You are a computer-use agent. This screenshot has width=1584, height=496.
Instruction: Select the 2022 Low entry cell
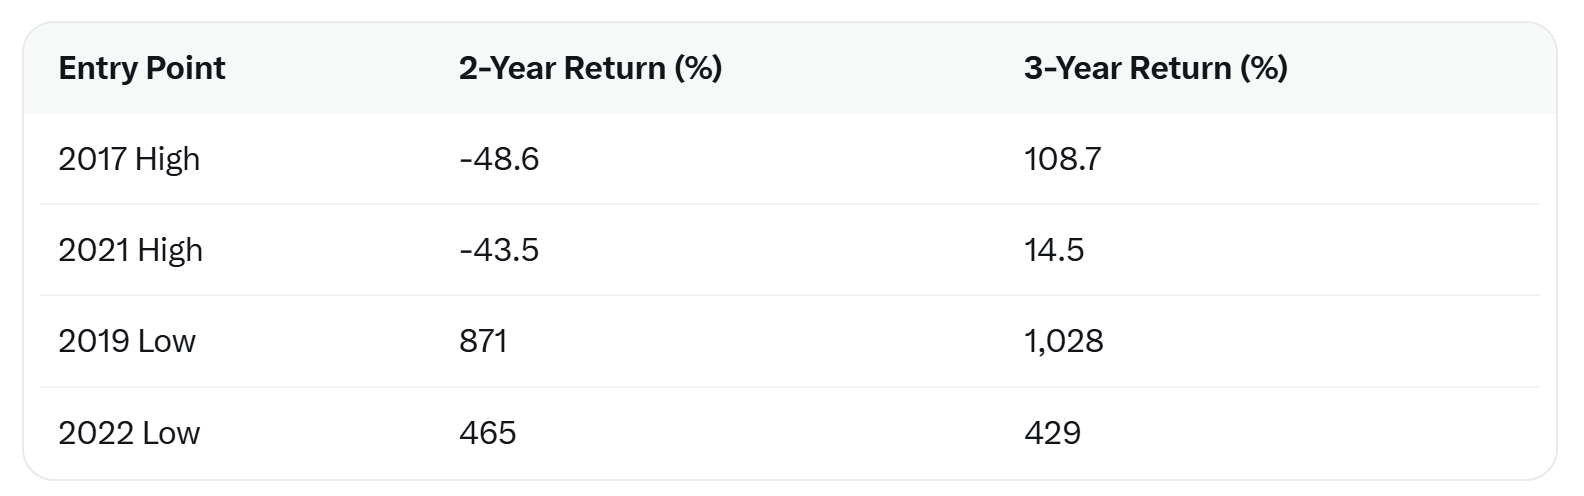[129, 433]
